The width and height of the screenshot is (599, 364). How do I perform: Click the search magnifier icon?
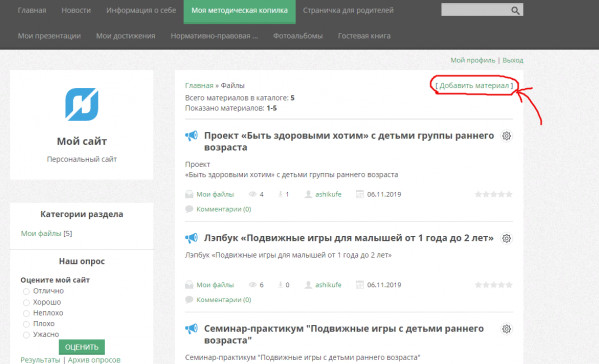pos(515,10)
